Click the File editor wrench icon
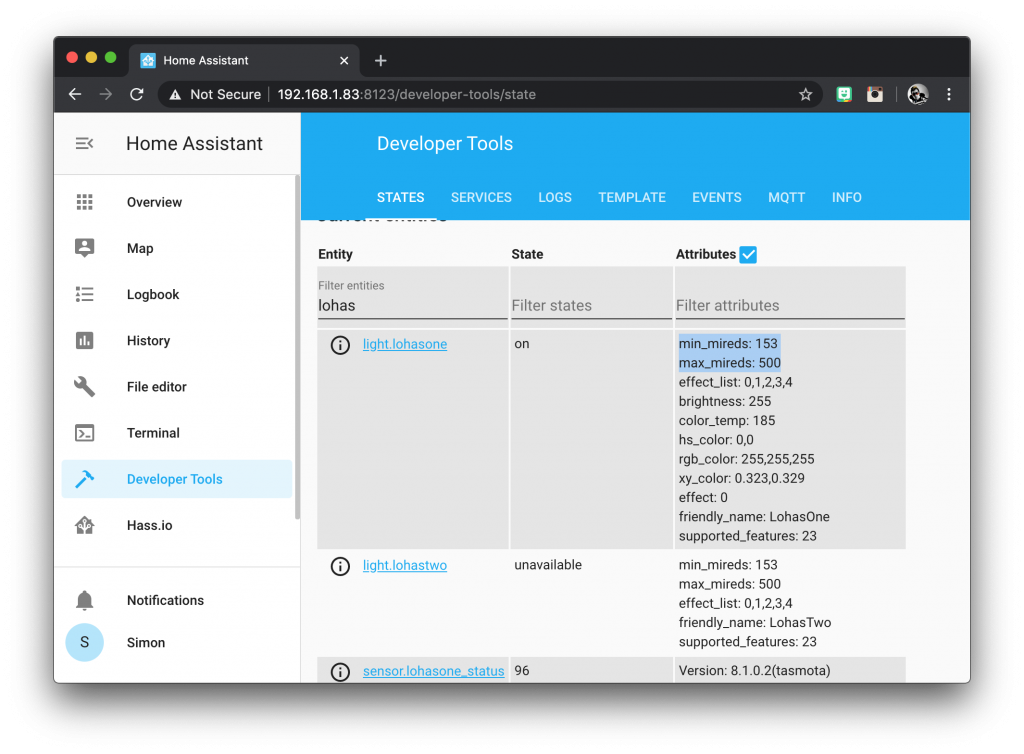 84,386
